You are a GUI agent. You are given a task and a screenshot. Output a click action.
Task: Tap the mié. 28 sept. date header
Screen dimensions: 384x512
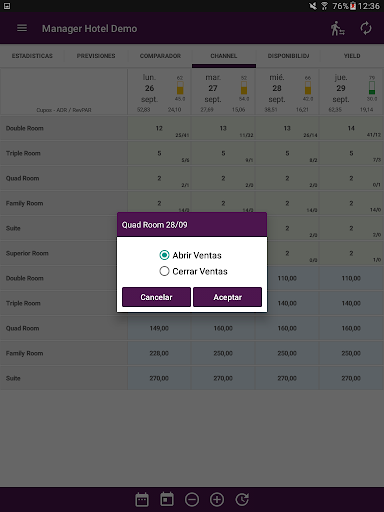(276, 88)
